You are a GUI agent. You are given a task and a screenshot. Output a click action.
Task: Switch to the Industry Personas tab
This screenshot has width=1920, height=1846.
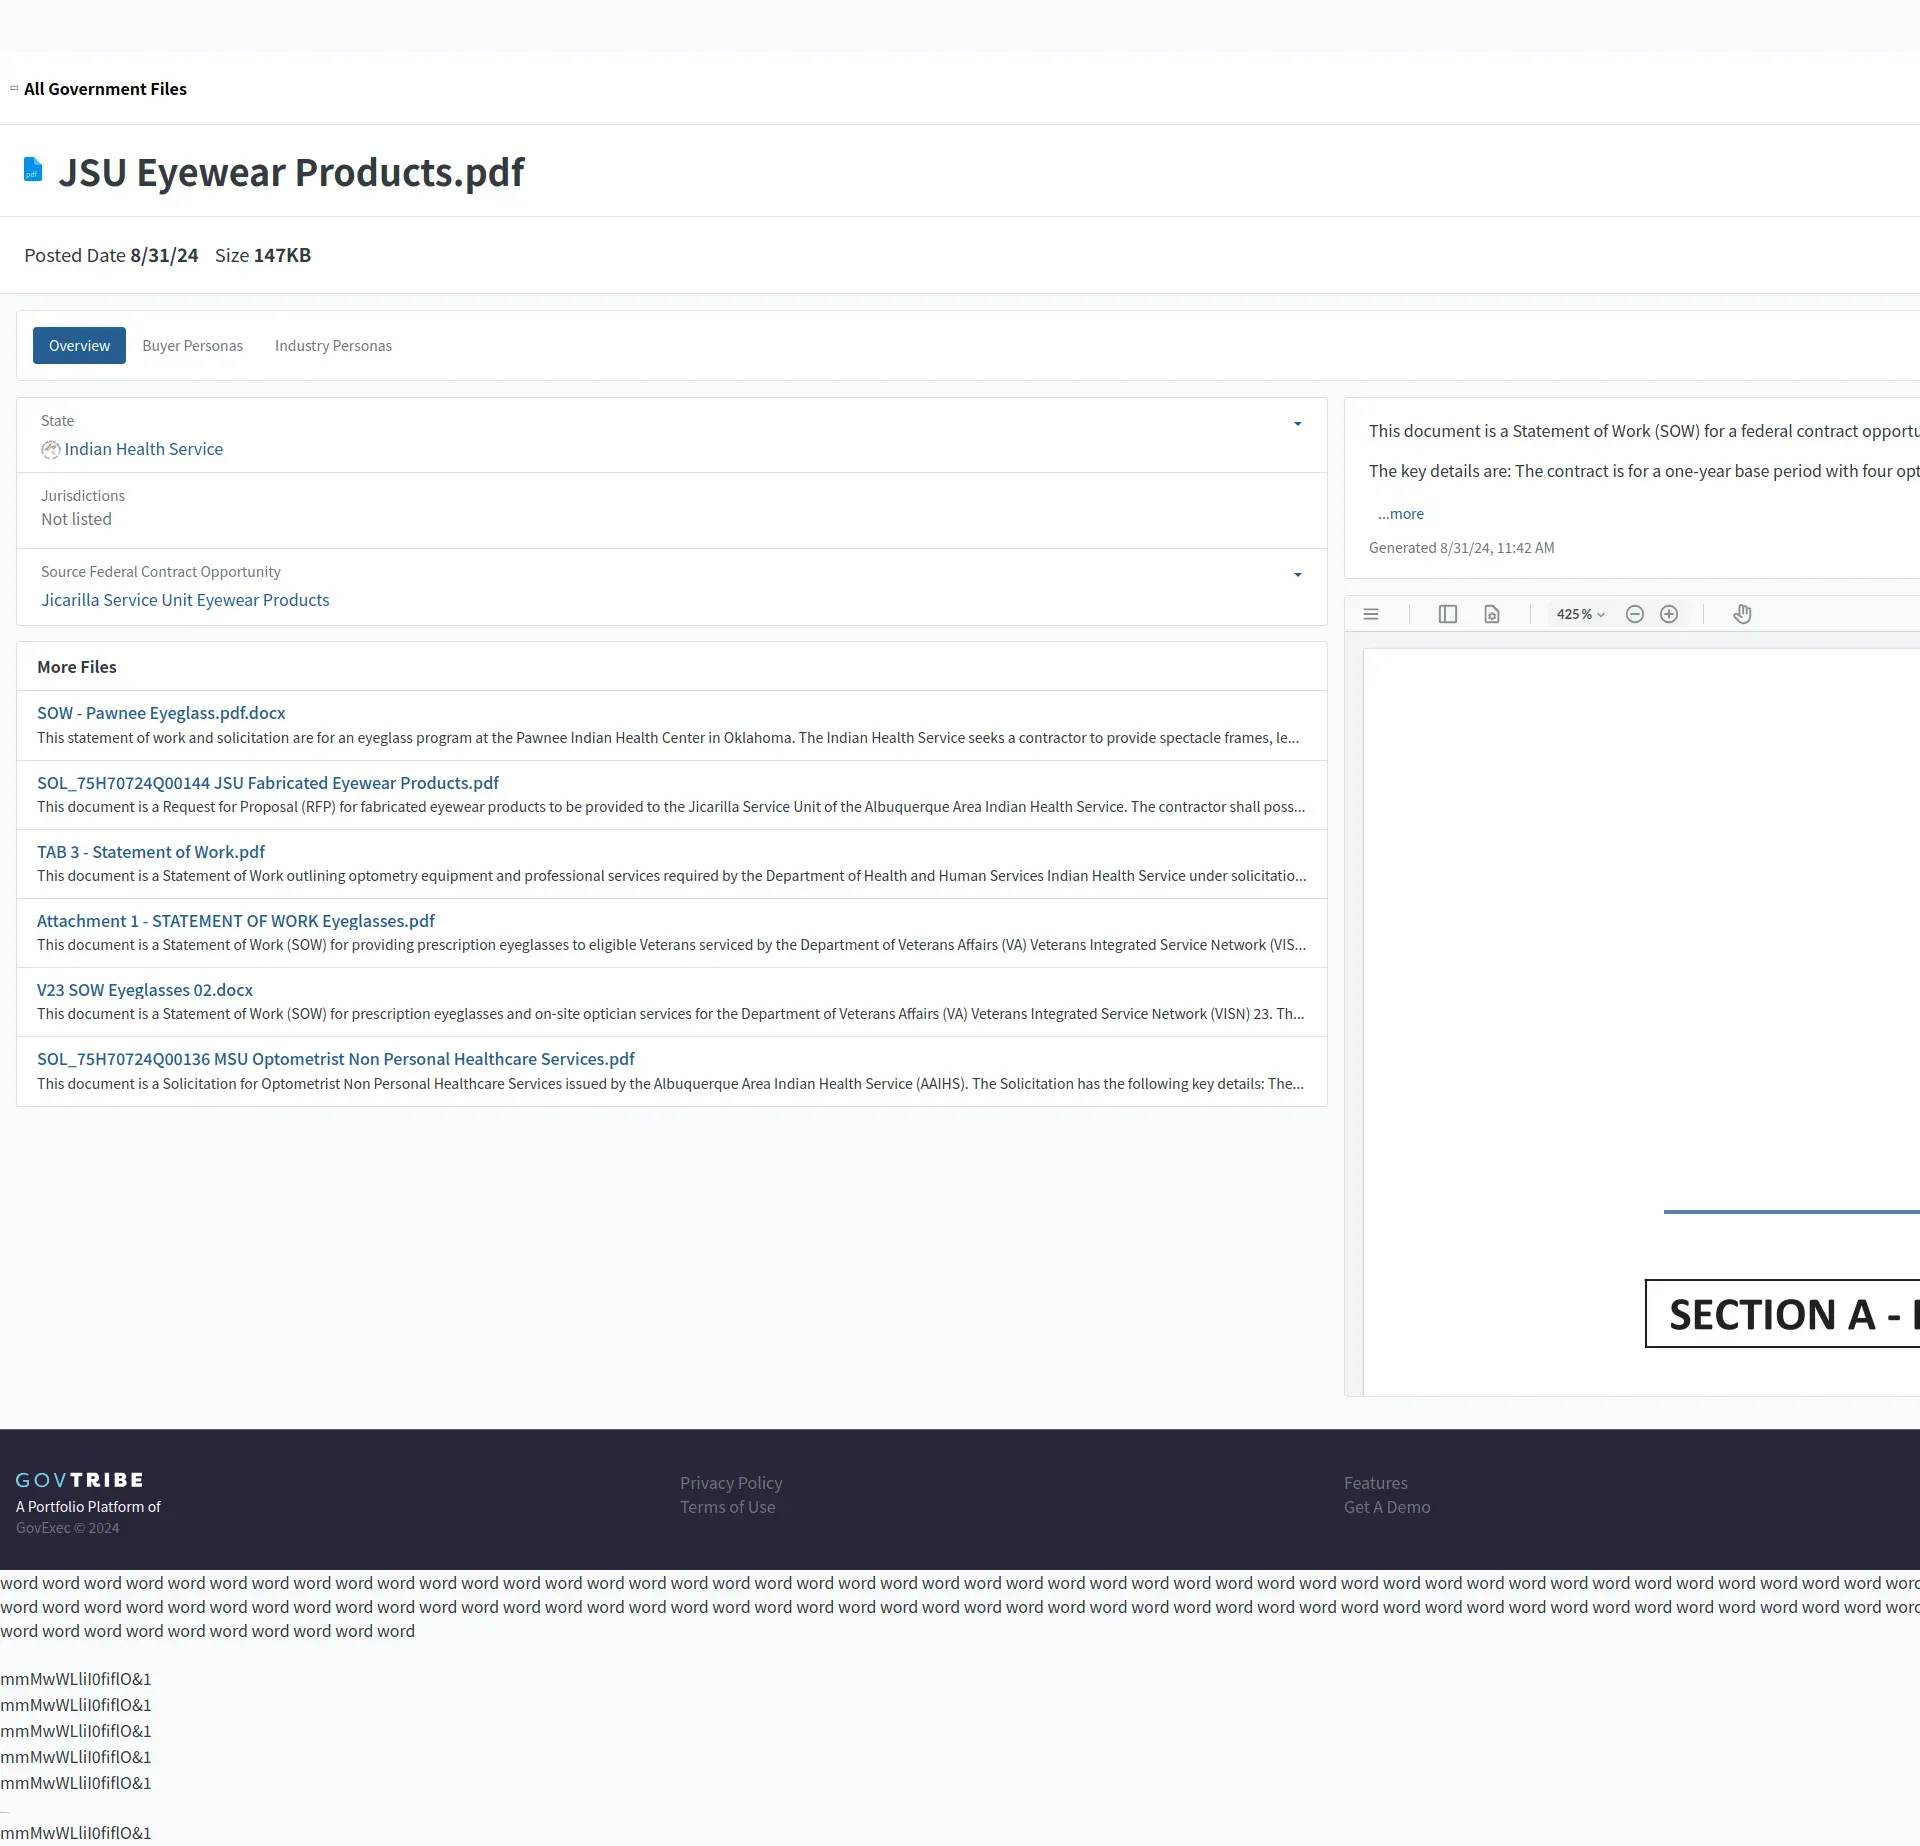coord(333,345)
